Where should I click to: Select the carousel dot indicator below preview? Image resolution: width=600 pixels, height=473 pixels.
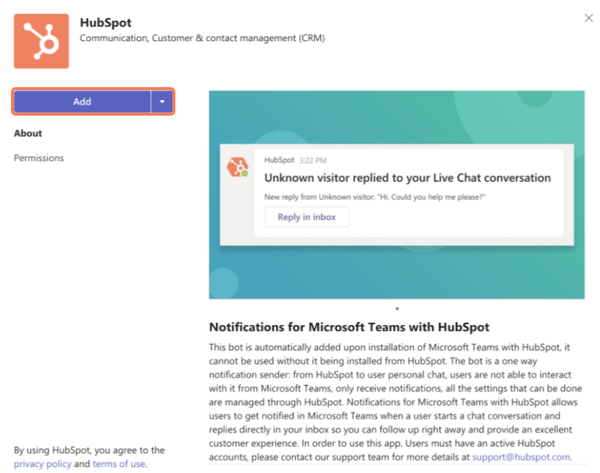[397, 309]
